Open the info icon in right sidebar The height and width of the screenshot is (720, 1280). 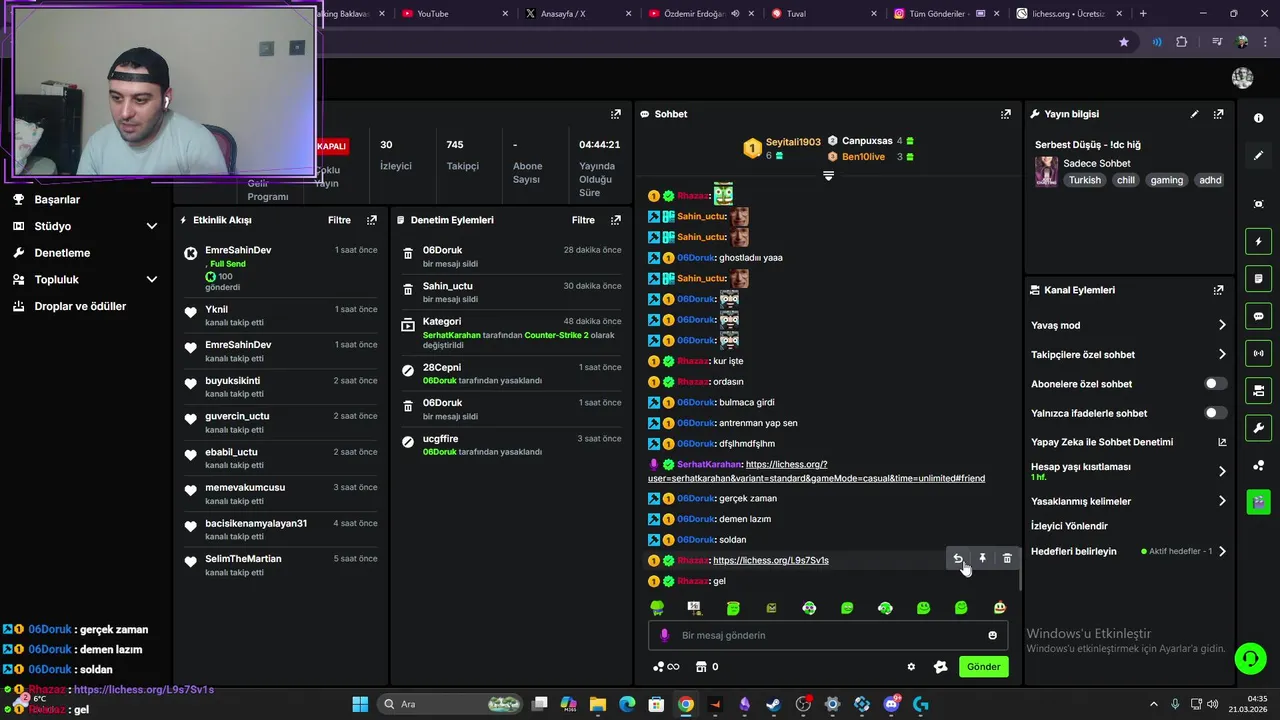click(x=1258, y=118)
